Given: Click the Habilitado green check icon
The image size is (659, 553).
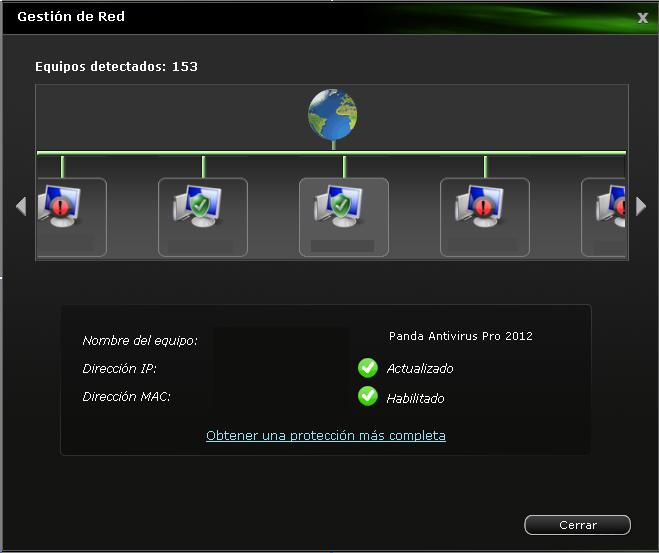Looking at the screenshot, I should click(368, 396).
